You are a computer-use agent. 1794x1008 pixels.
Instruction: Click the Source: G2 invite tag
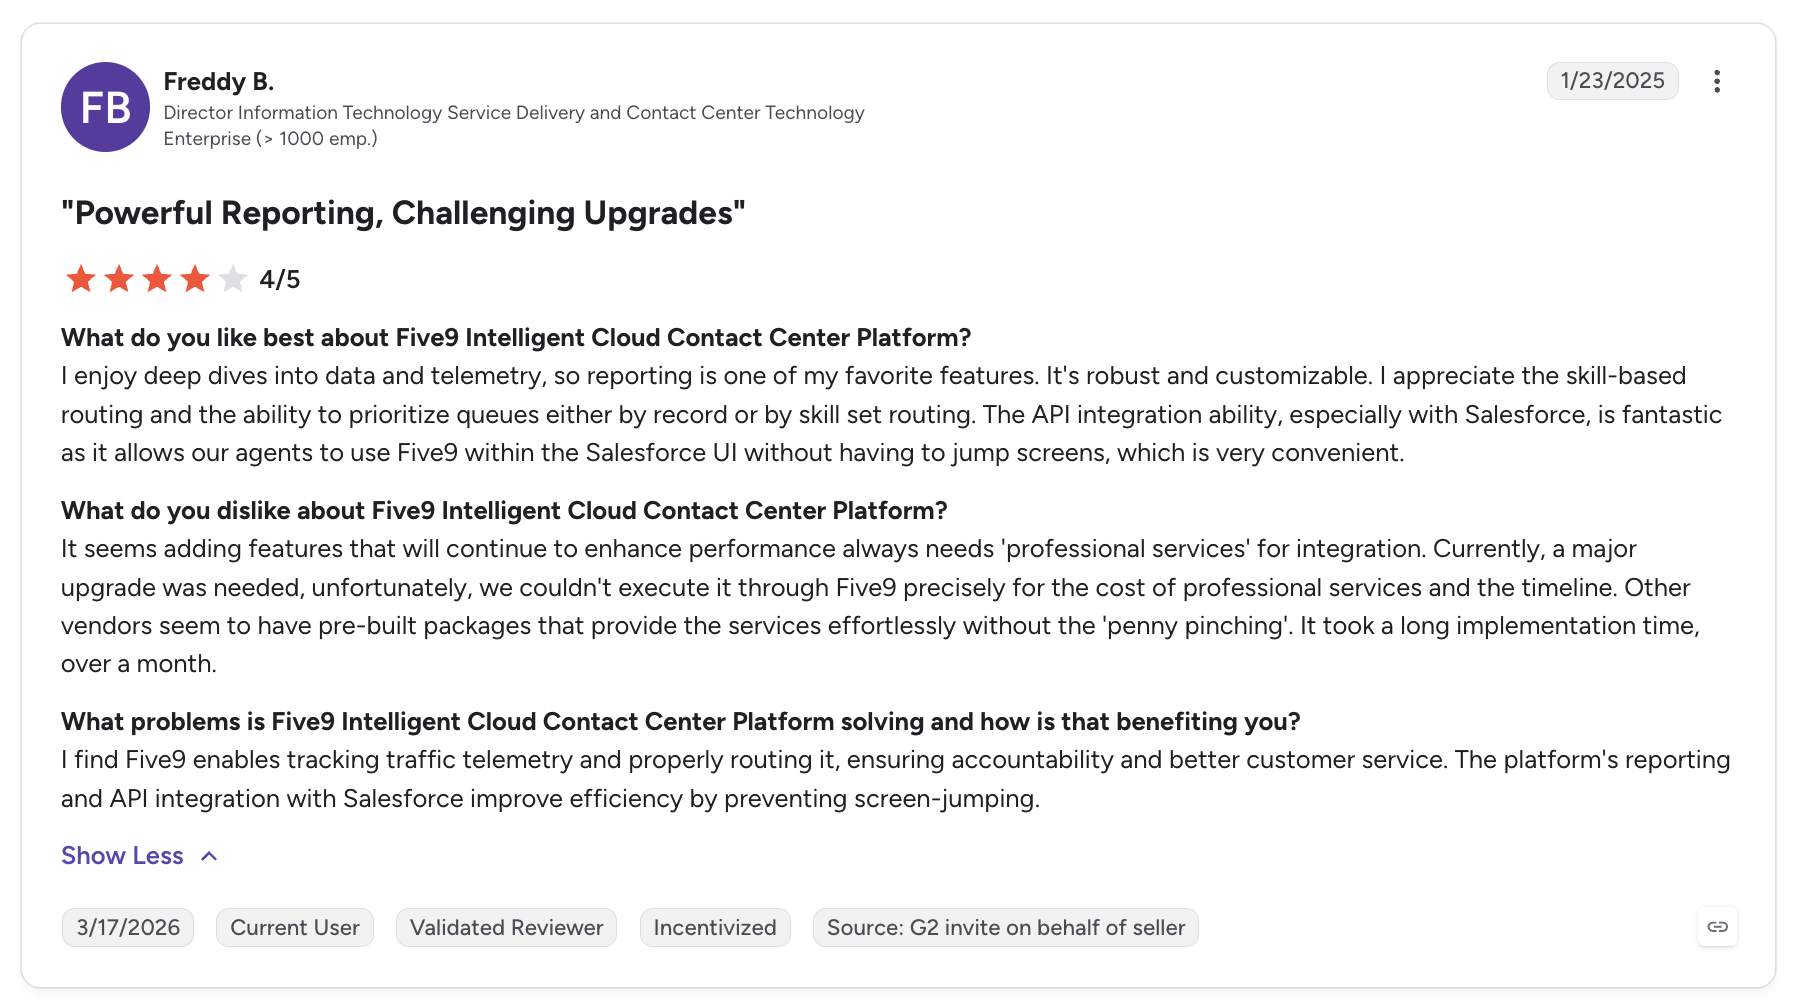click(x=1006, y=928)
